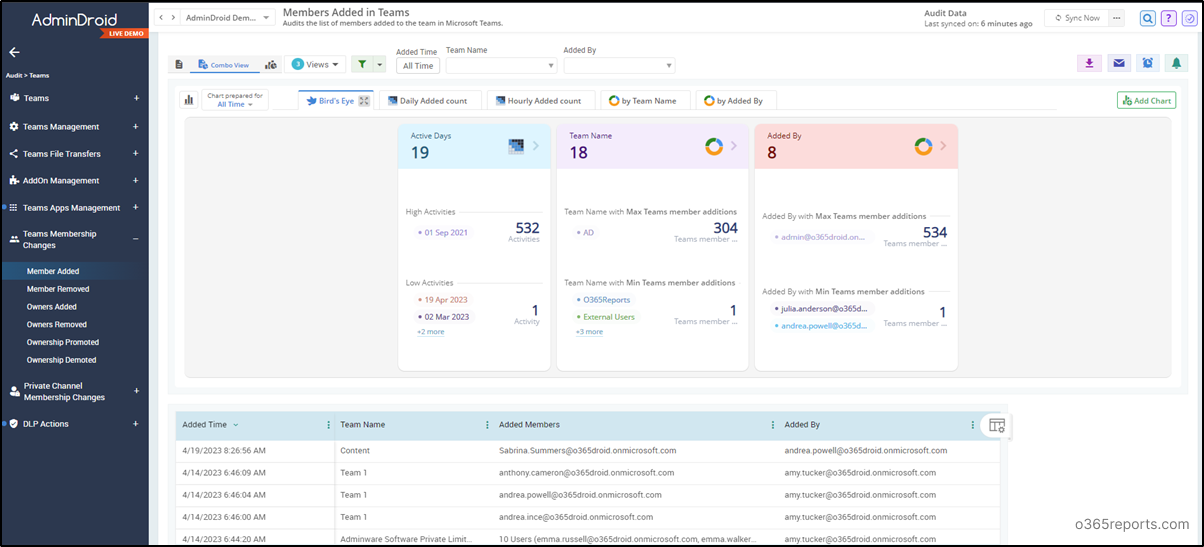Open the task status check icon
This screenshot has width=1204, height=547.
[1188, 18]
